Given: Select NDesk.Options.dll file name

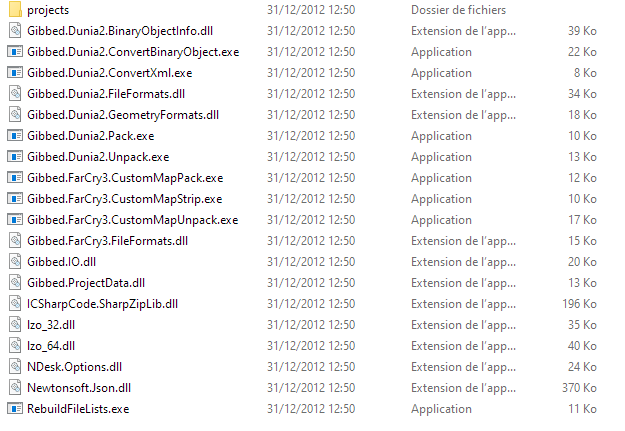Looking at the screenshot, I should point(75,367).
